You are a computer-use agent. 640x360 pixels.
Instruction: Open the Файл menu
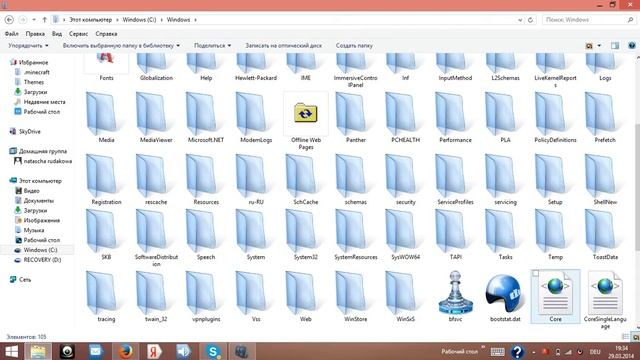(x=11, y=34)
